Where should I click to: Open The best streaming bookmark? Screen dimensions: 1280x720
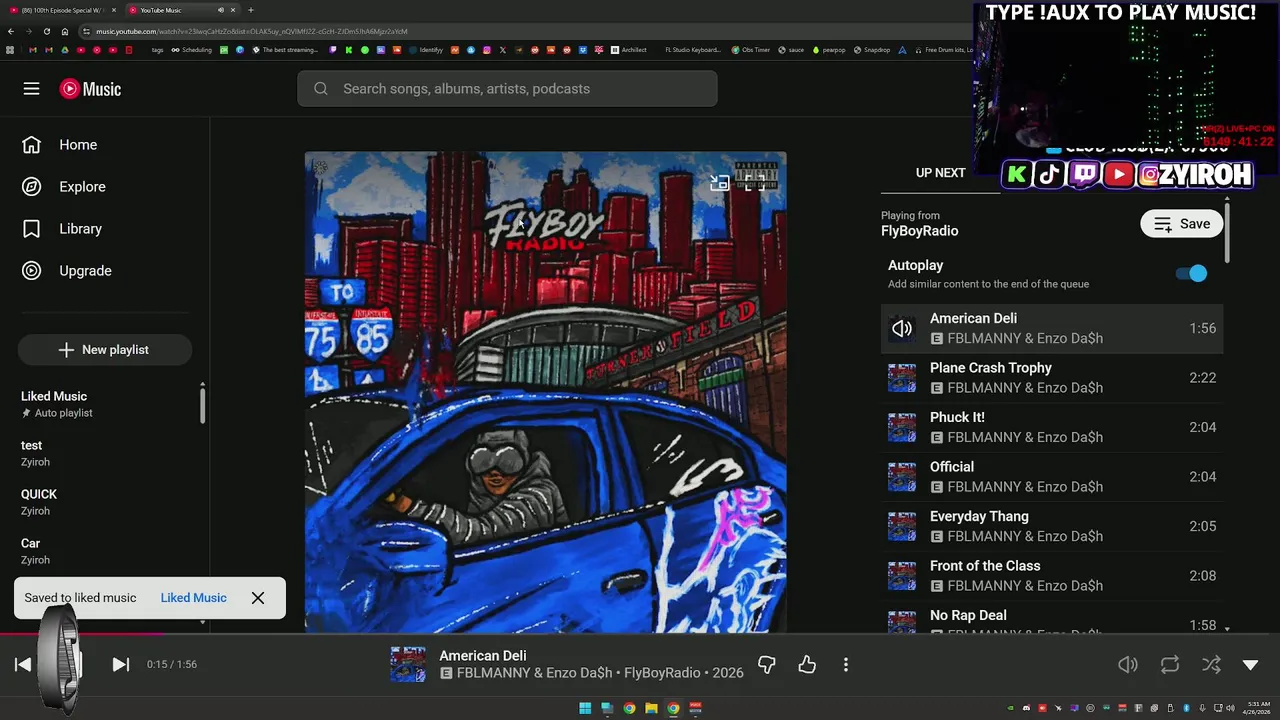tap(285, 50)
